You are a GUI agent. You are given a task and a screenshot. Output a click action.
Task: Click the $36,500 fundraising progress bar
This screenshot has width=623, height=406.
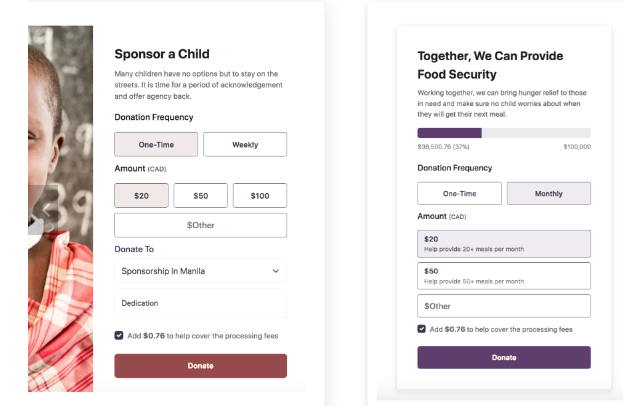pyautogui.click(x=503, y=133)
